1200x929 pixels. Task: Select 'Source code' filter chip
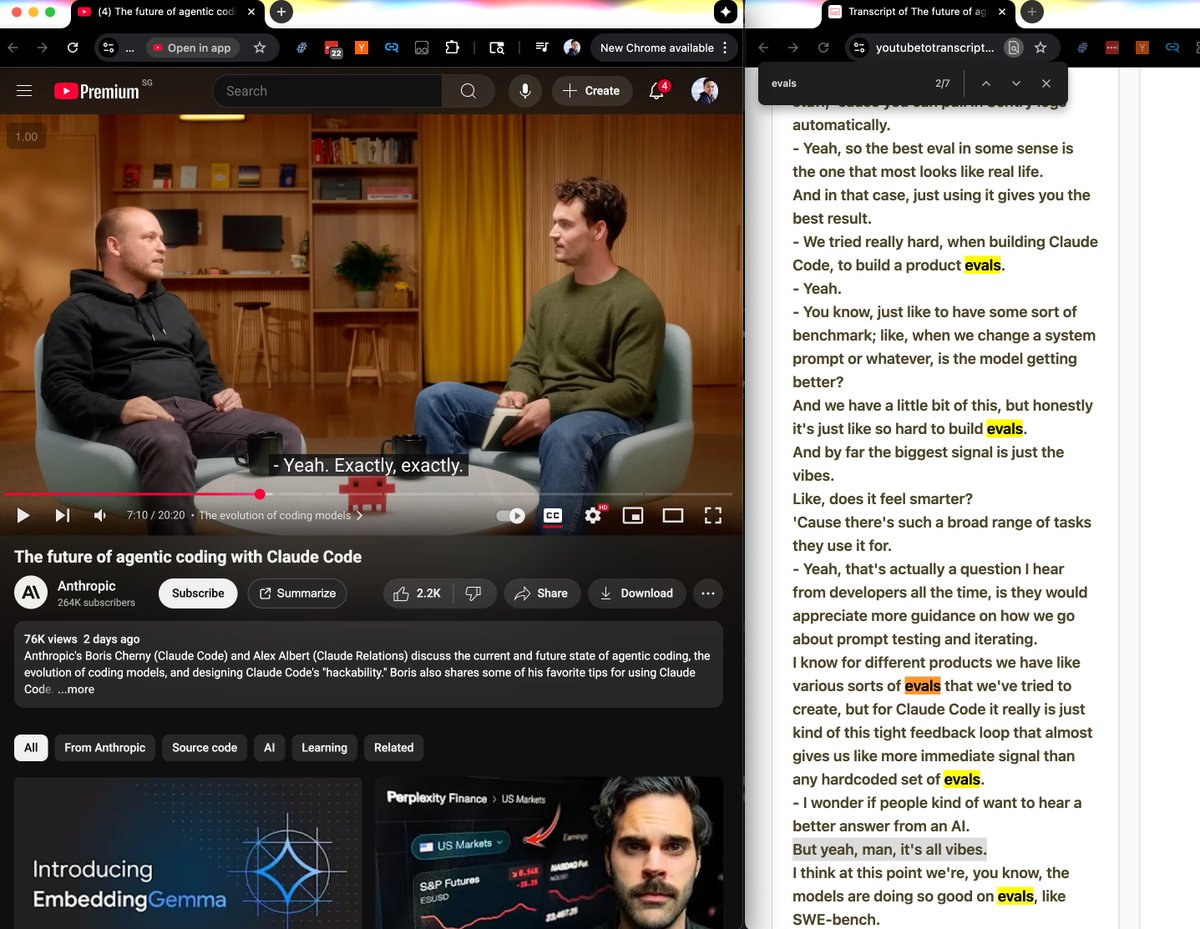pos(205,747)
